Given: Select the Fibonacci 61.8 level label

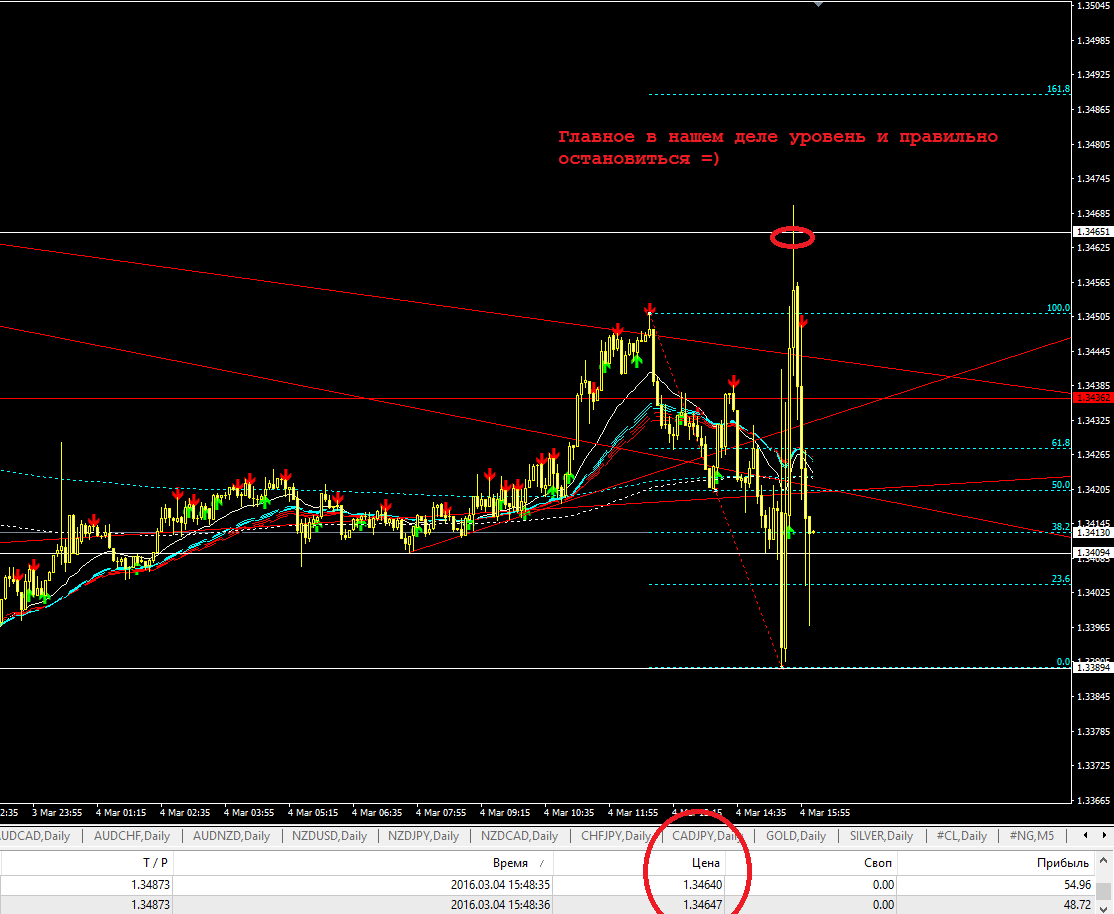Looking at the screenshot, I should 1061,443.
